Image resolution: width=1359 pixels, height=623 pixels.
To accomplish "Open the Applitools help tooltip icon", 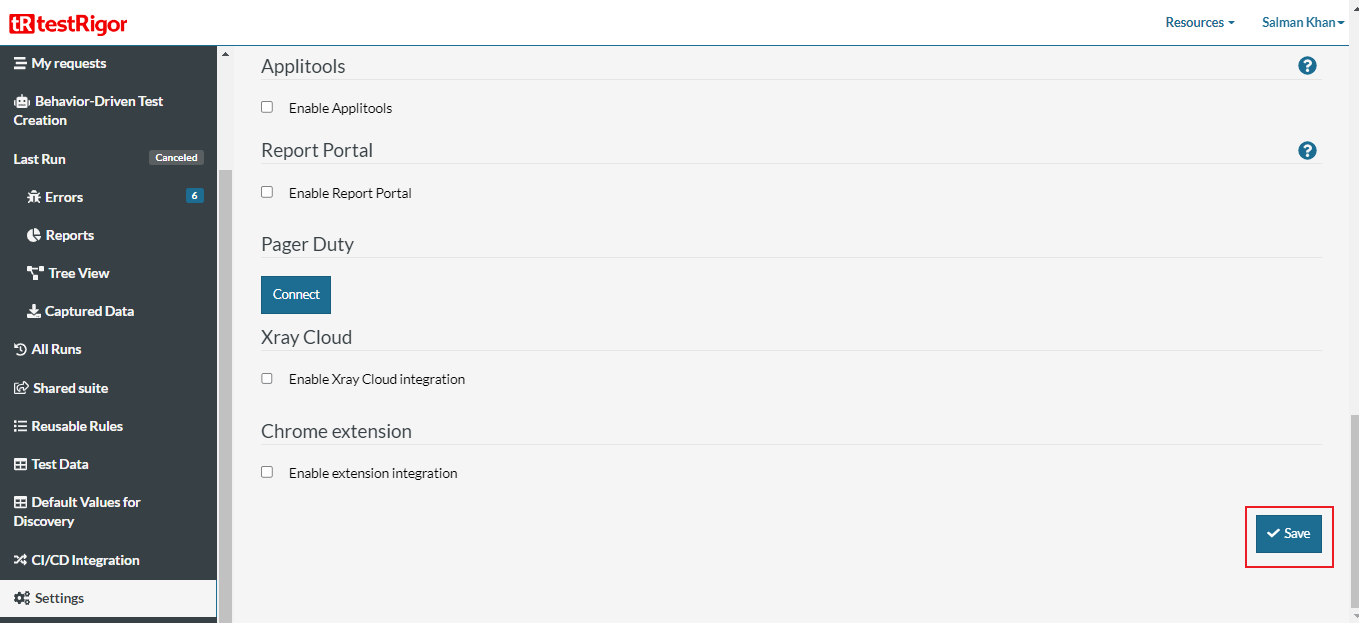I will click(1307, 65).
